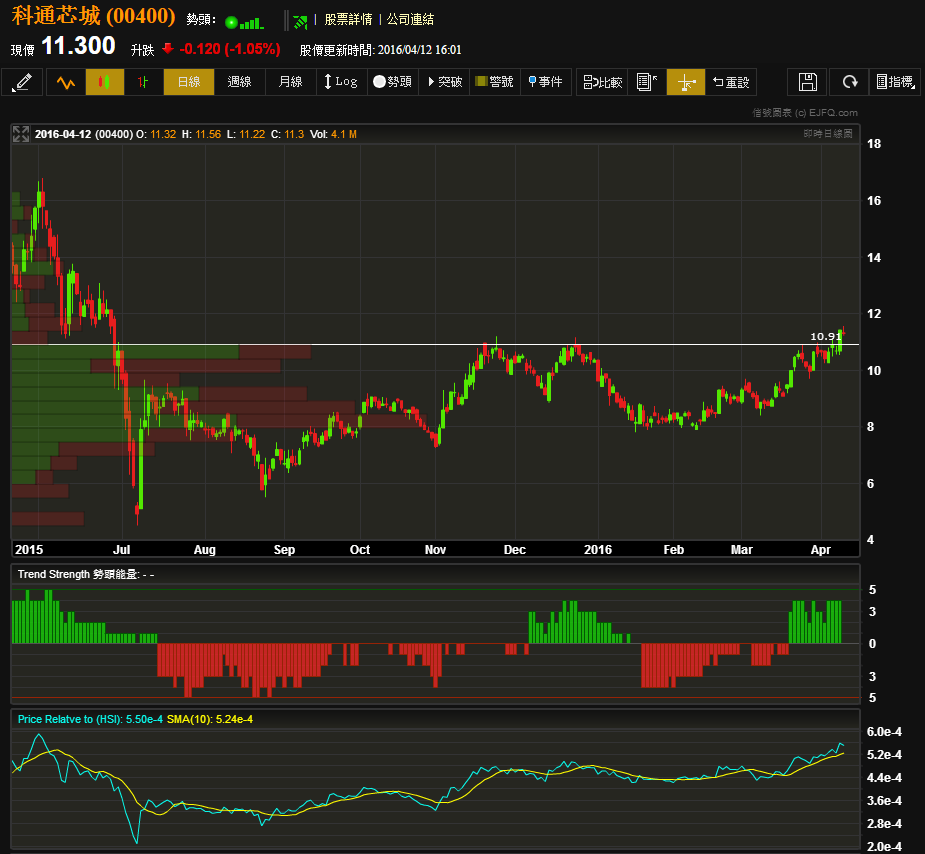Click the 比較 compare button
The height and width of the screenshot is (854, 925).
602,82
